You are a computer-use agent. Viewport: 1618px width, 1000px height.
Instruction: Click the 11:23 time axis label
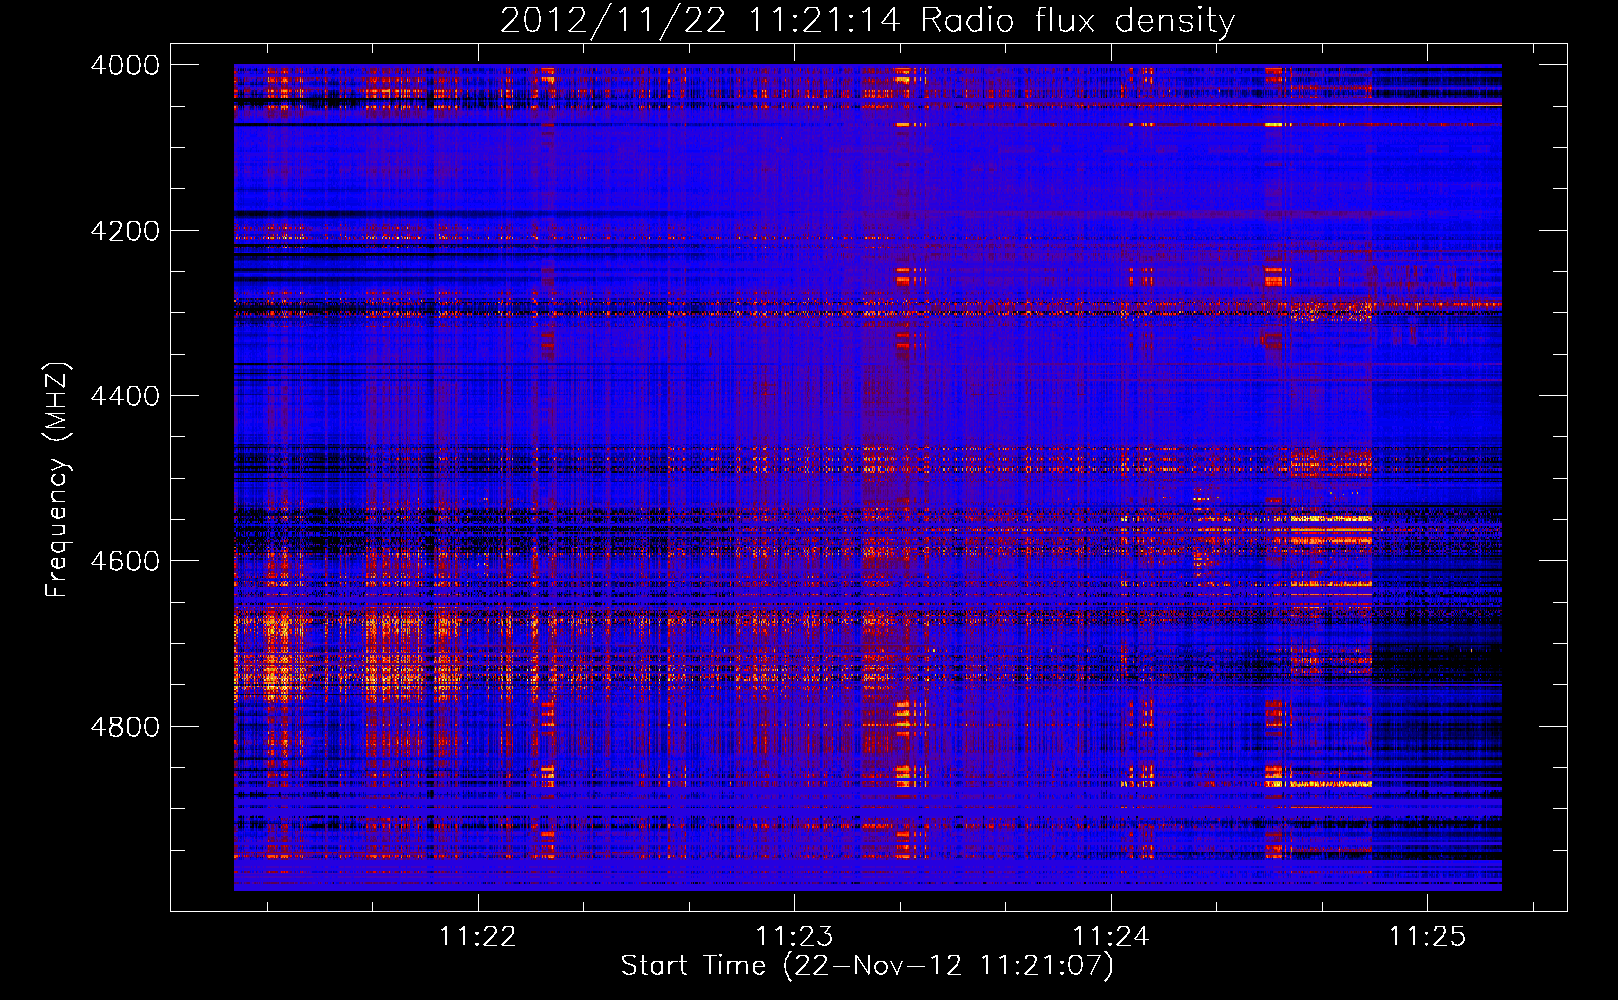coord(794,936)
